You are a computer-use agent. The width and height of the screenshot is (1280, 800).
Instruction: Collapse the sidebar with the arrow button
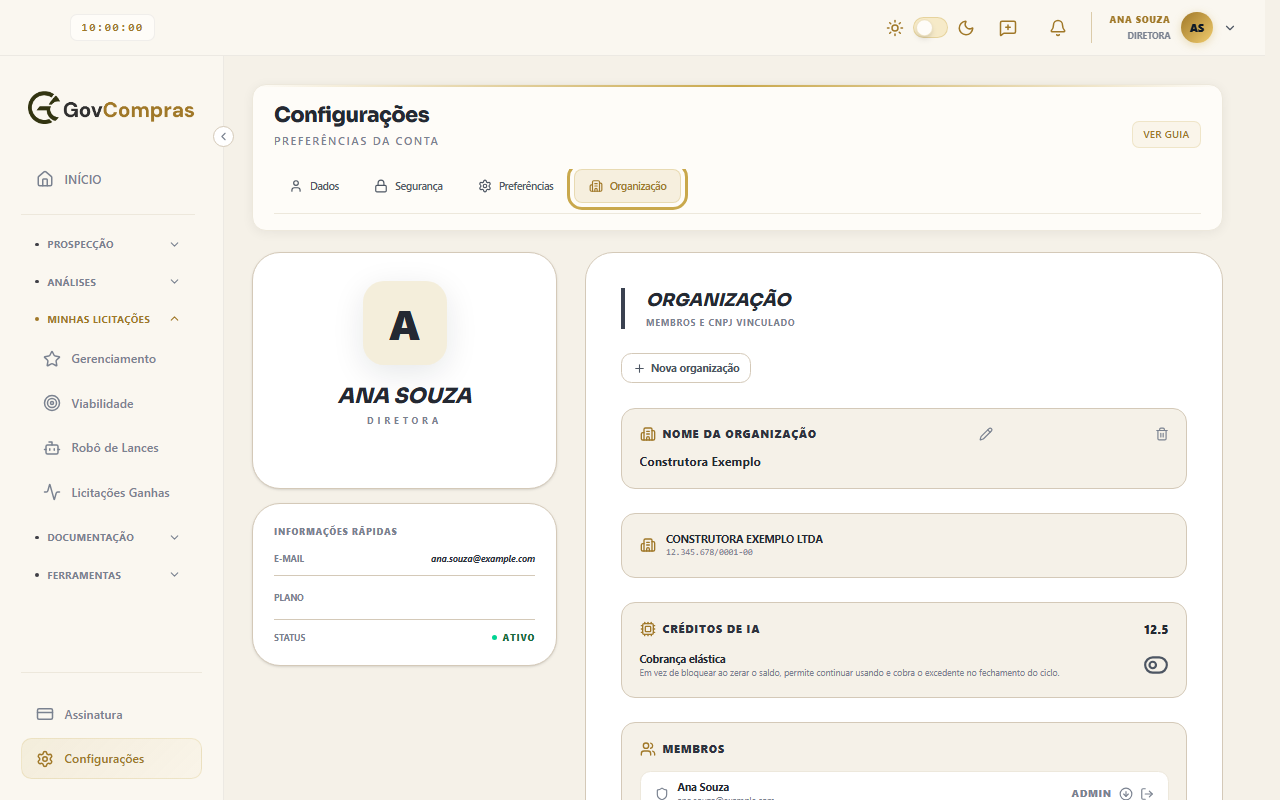point(224,136)
